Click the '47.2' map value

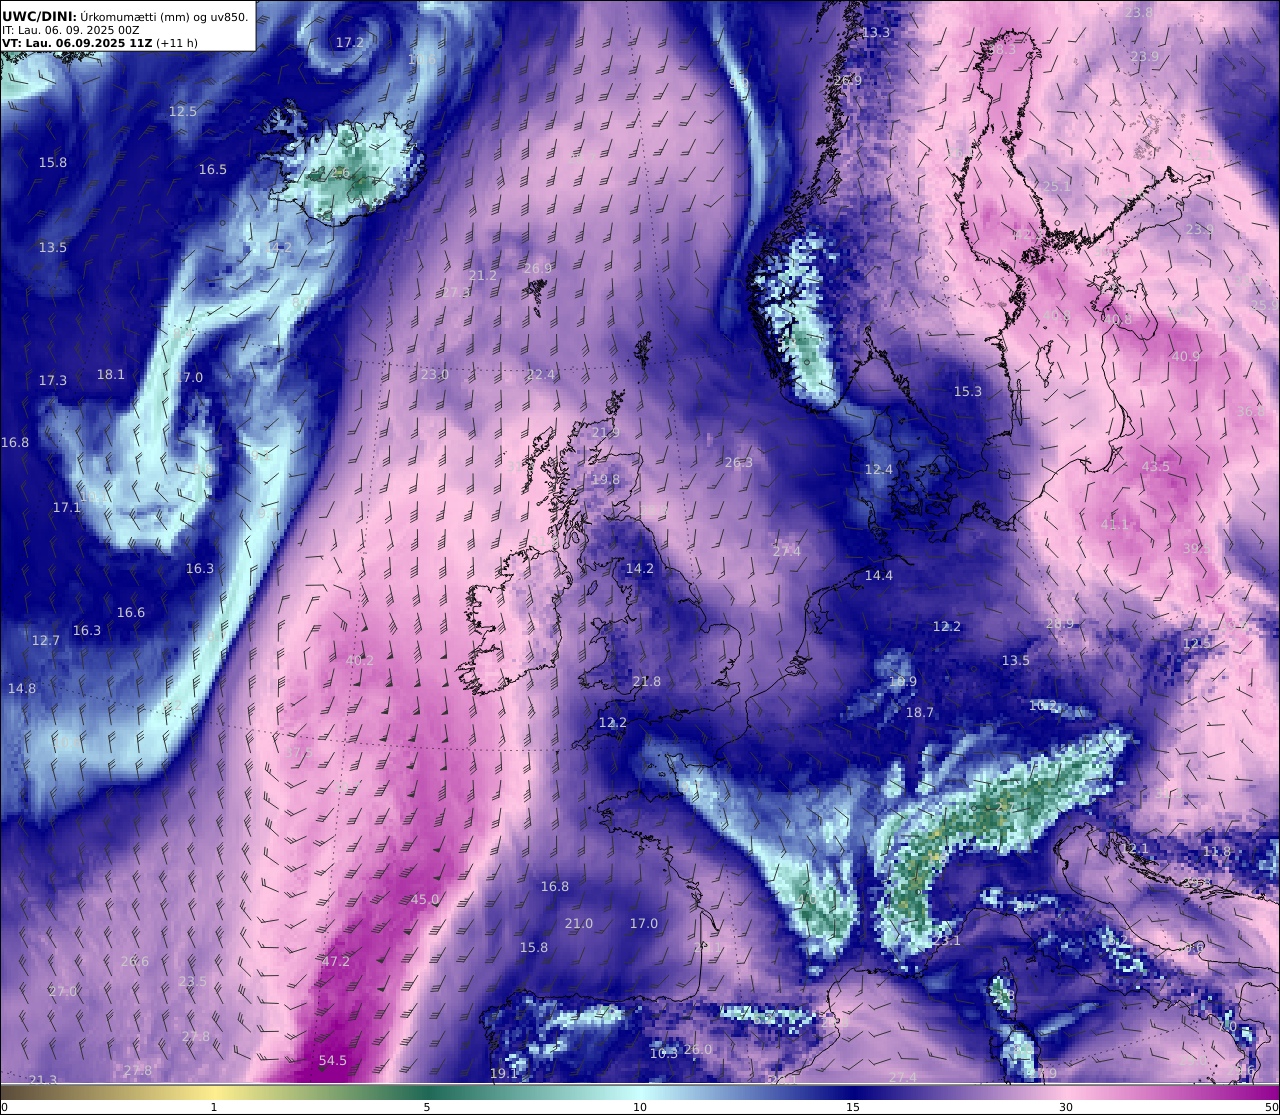pos(336,962)
